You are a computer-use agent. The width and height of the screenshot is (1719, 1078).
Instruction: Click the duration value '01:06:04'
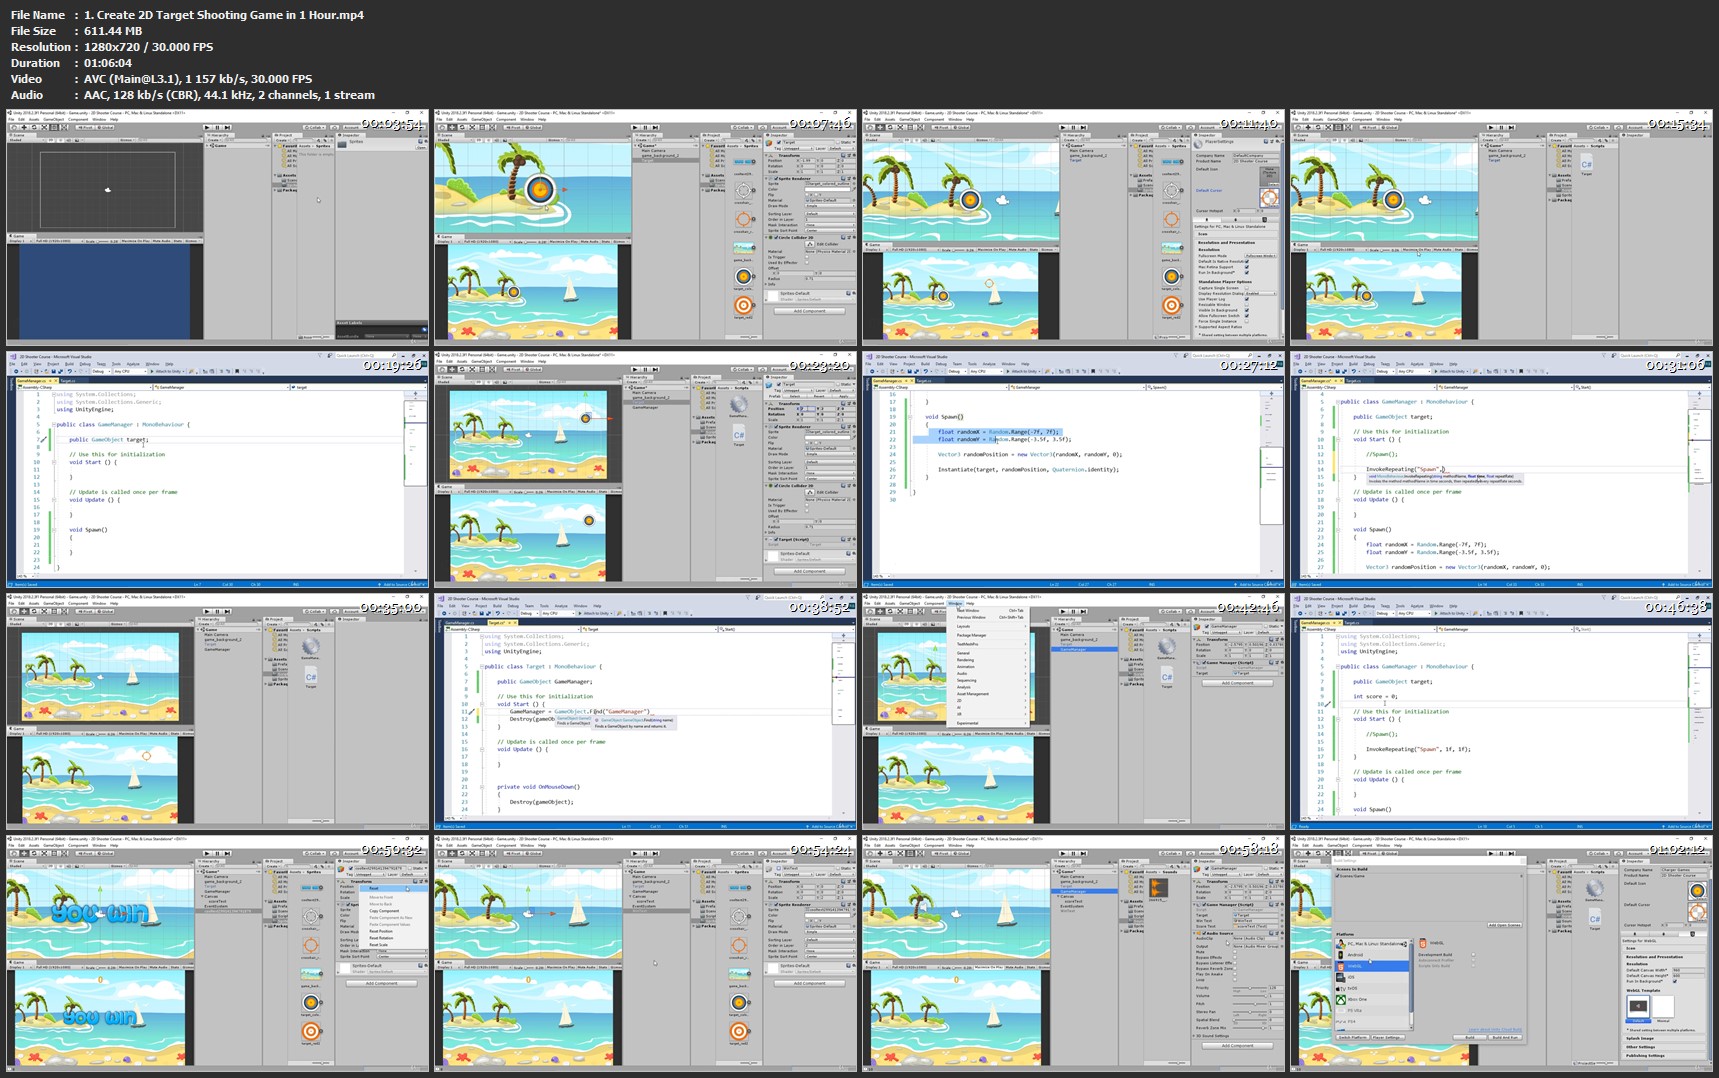[x=108, y=63]
